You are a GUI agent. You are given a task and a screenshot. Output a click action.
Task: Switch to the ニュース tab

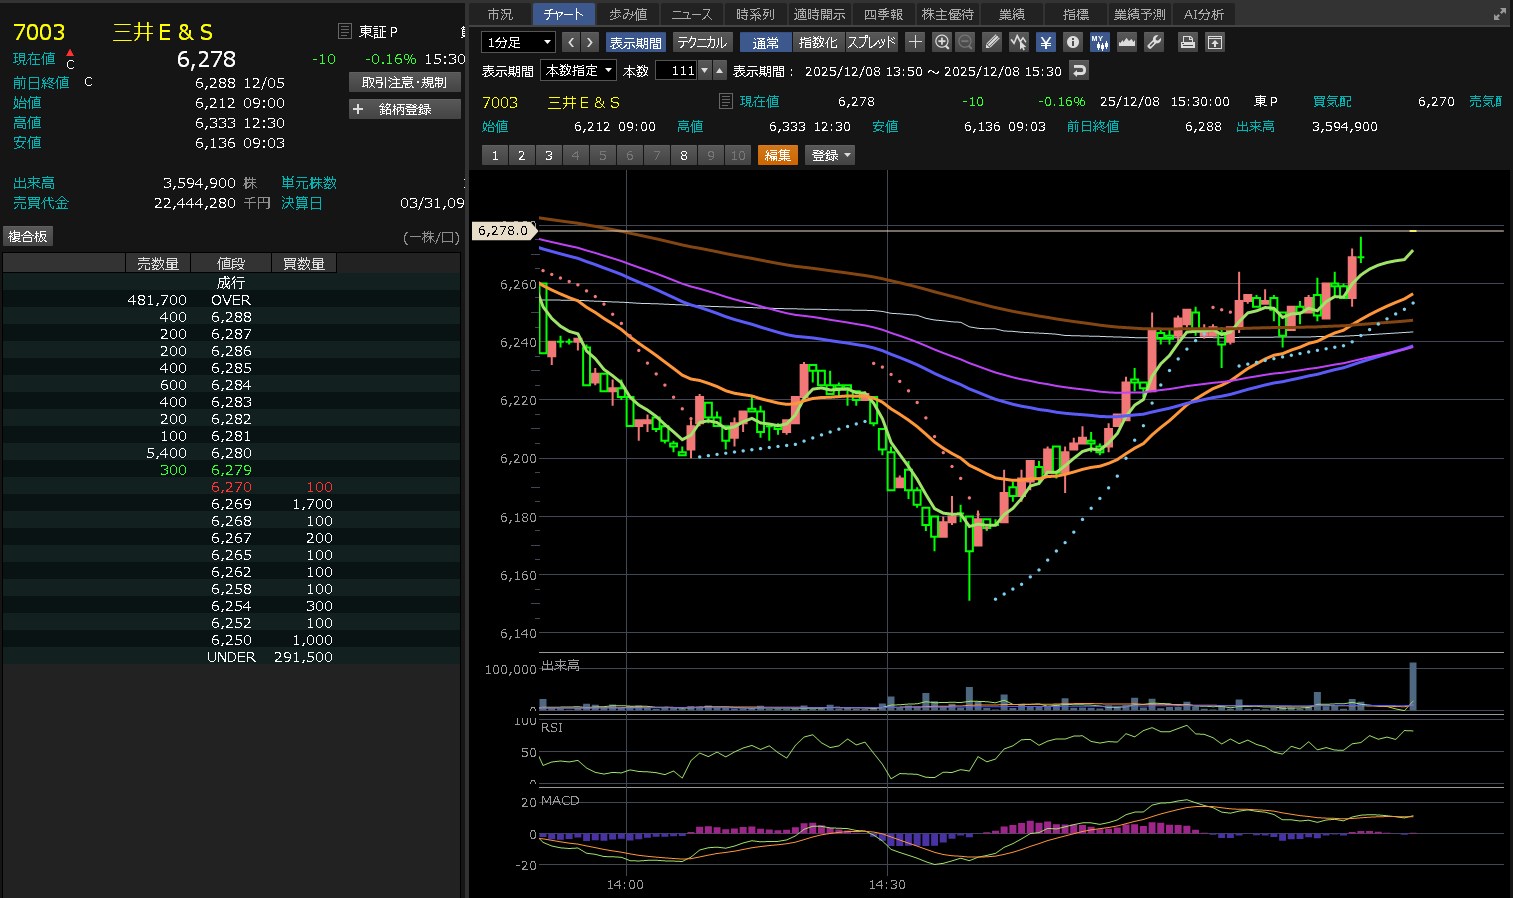(x=691, y=14)
